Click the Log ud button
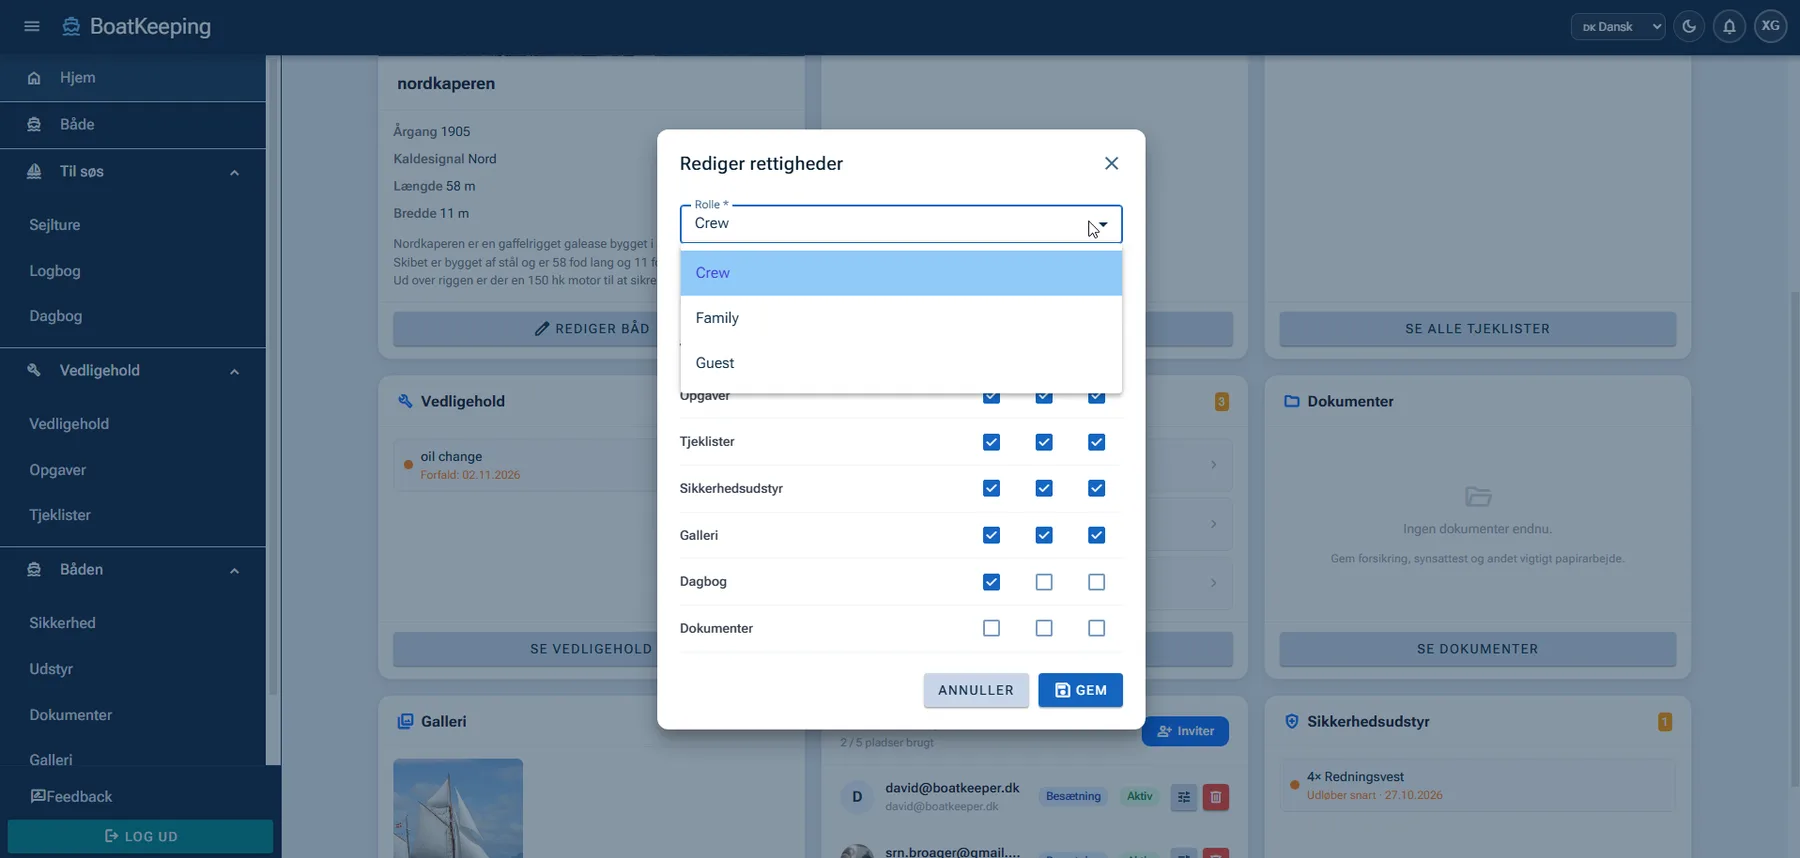The height and width of the screenshot is (858, 1800). tap(140, 836)
